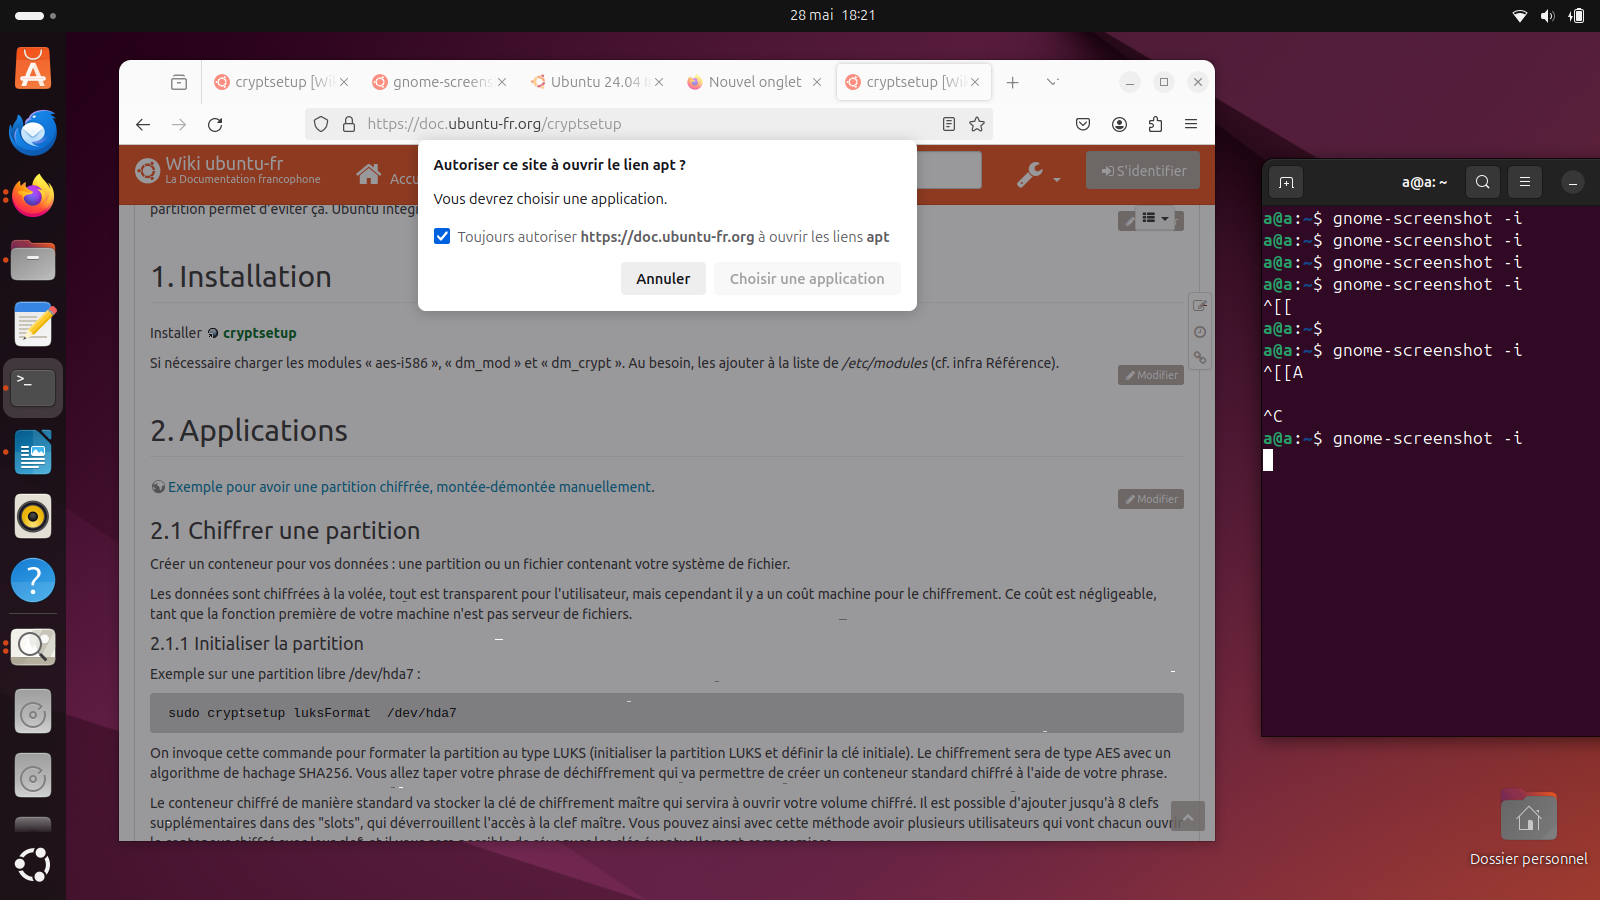
Task: Click the Wiki ubuntu-fr logo
Action: tap(229, 171)
